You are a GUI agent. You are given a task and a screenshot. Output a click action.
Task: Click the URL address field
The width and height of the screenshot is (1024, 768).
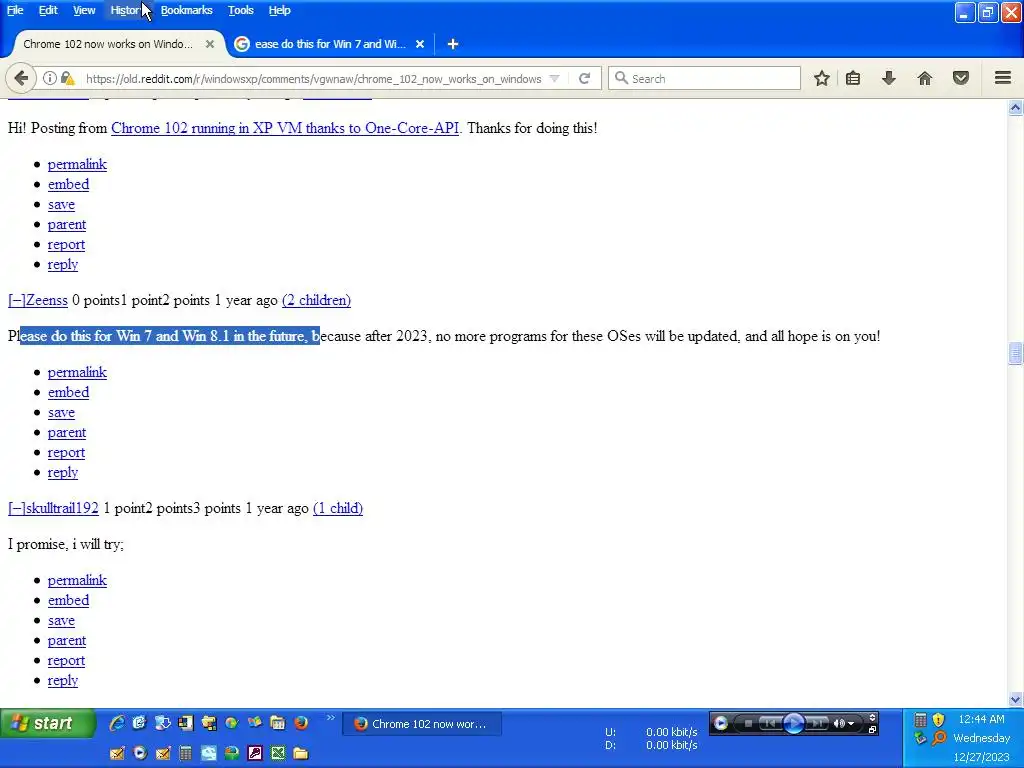tap(313, 78)
